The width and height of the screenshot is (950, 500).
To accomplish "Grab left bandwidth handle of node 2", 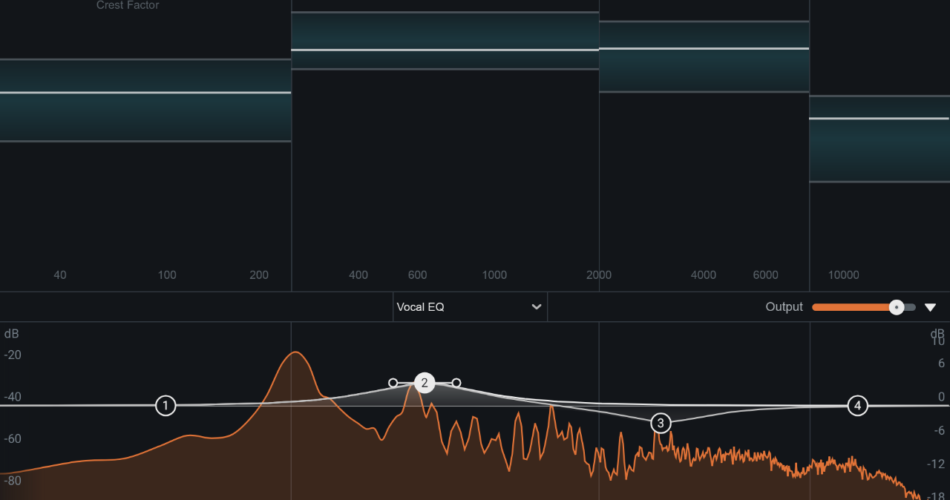I will [393, 382].
